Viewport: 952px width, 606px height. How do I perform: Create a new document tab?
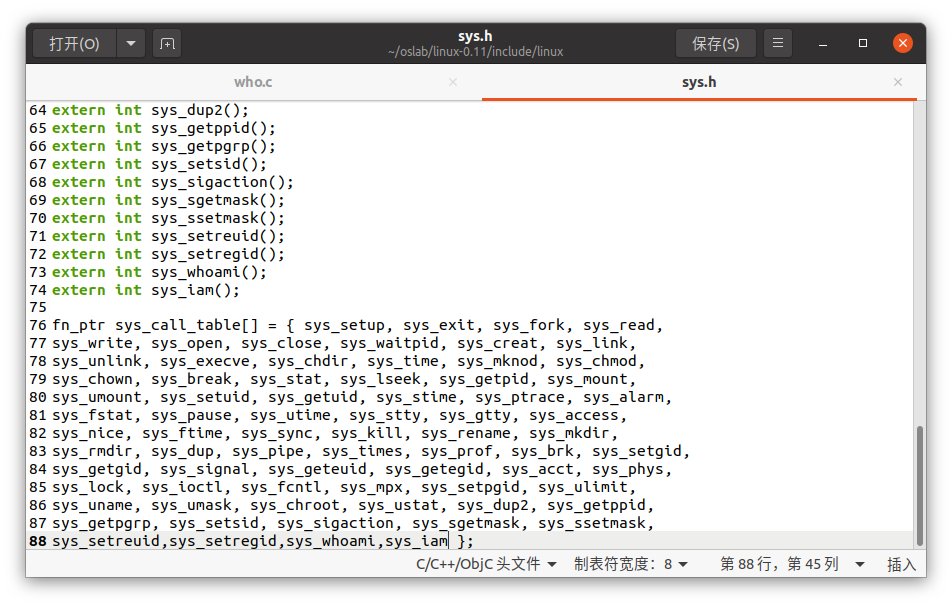click(167, 44)
